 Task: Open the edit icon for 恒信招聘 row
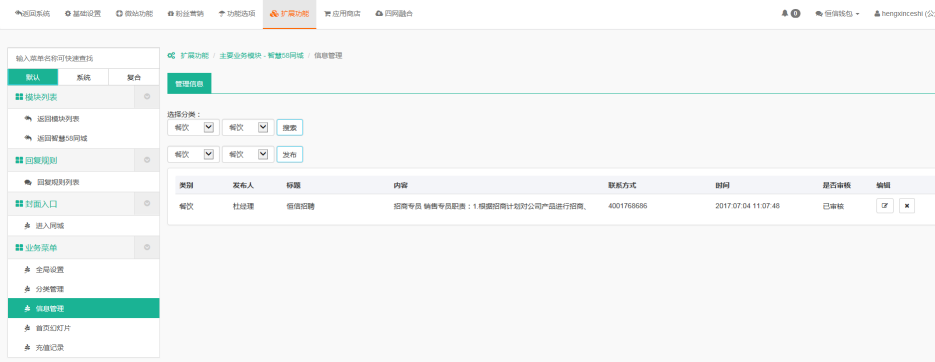(884, 206)
